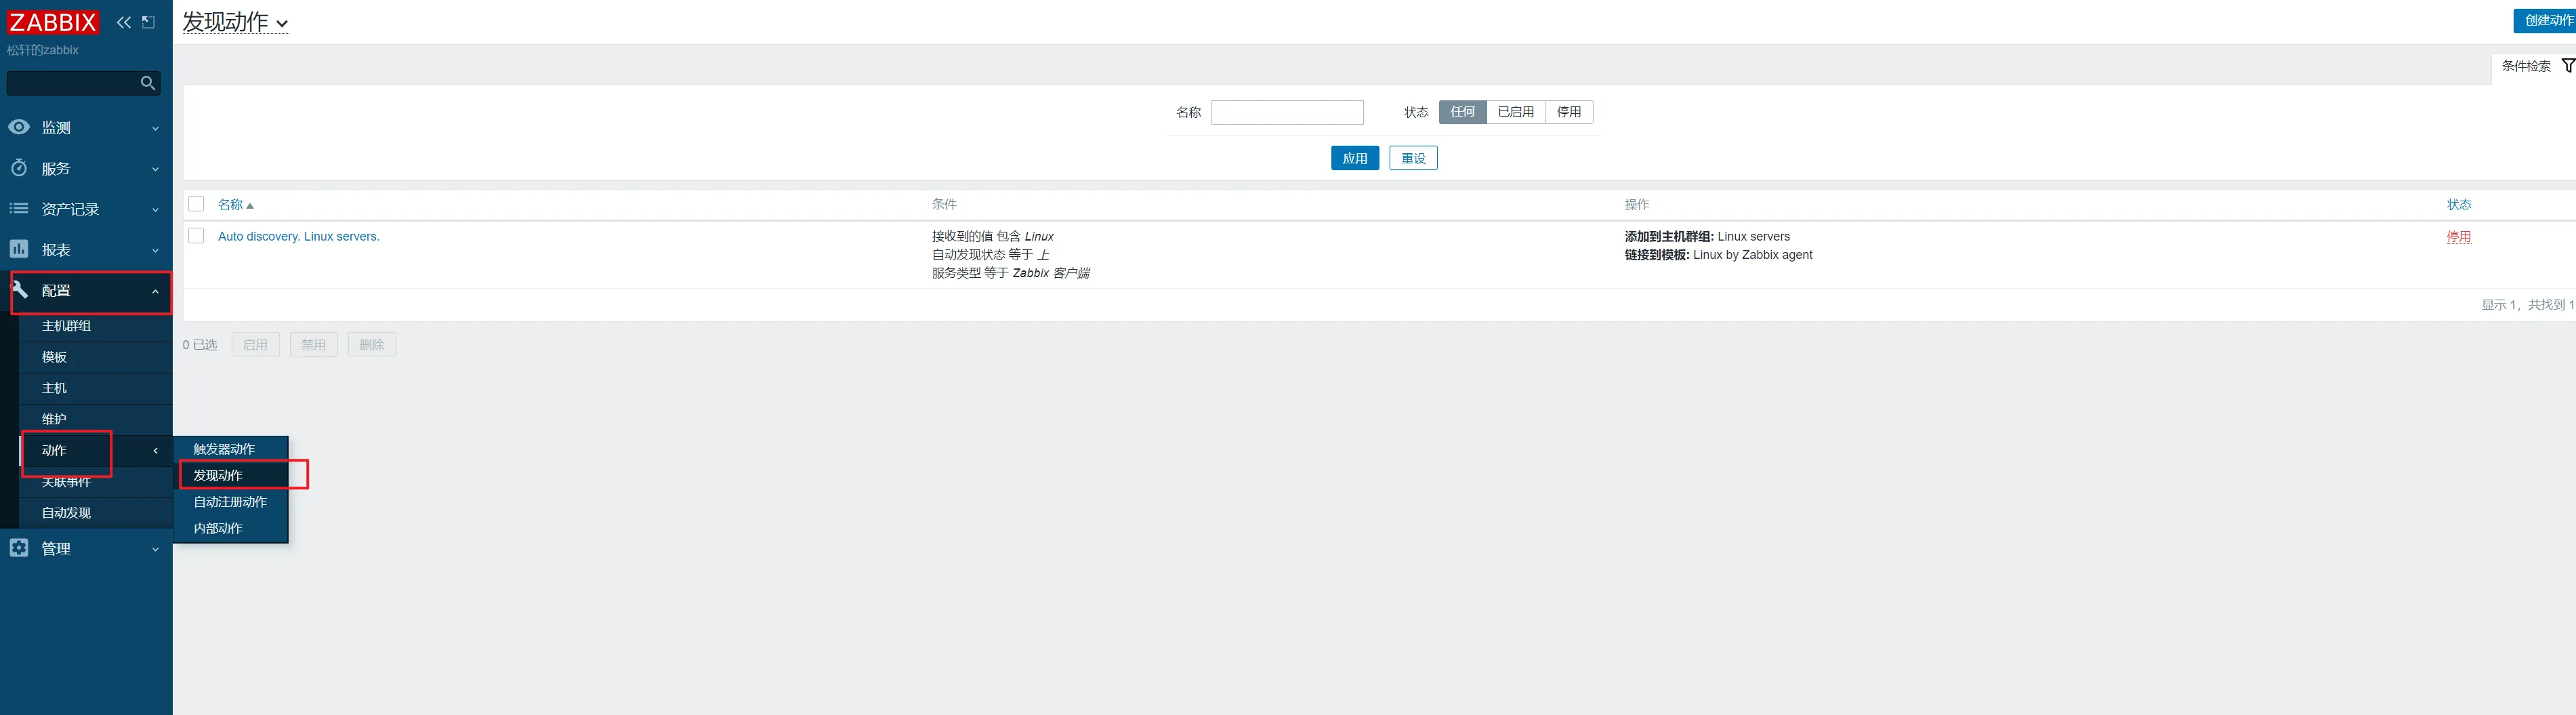Open the 报表 chart icon menu
The image size is (2576, 715).
point(19,249)
